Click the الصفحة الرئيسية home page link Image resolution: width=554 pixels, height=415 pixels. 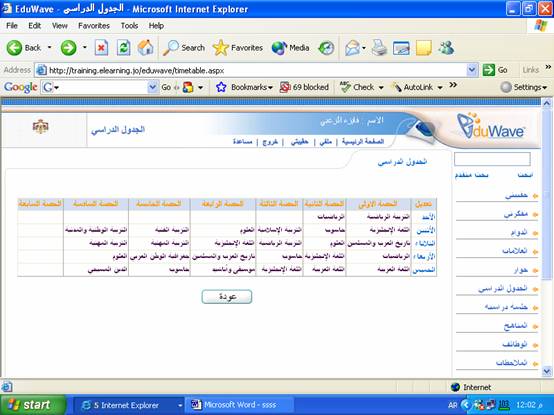(363, 142)
